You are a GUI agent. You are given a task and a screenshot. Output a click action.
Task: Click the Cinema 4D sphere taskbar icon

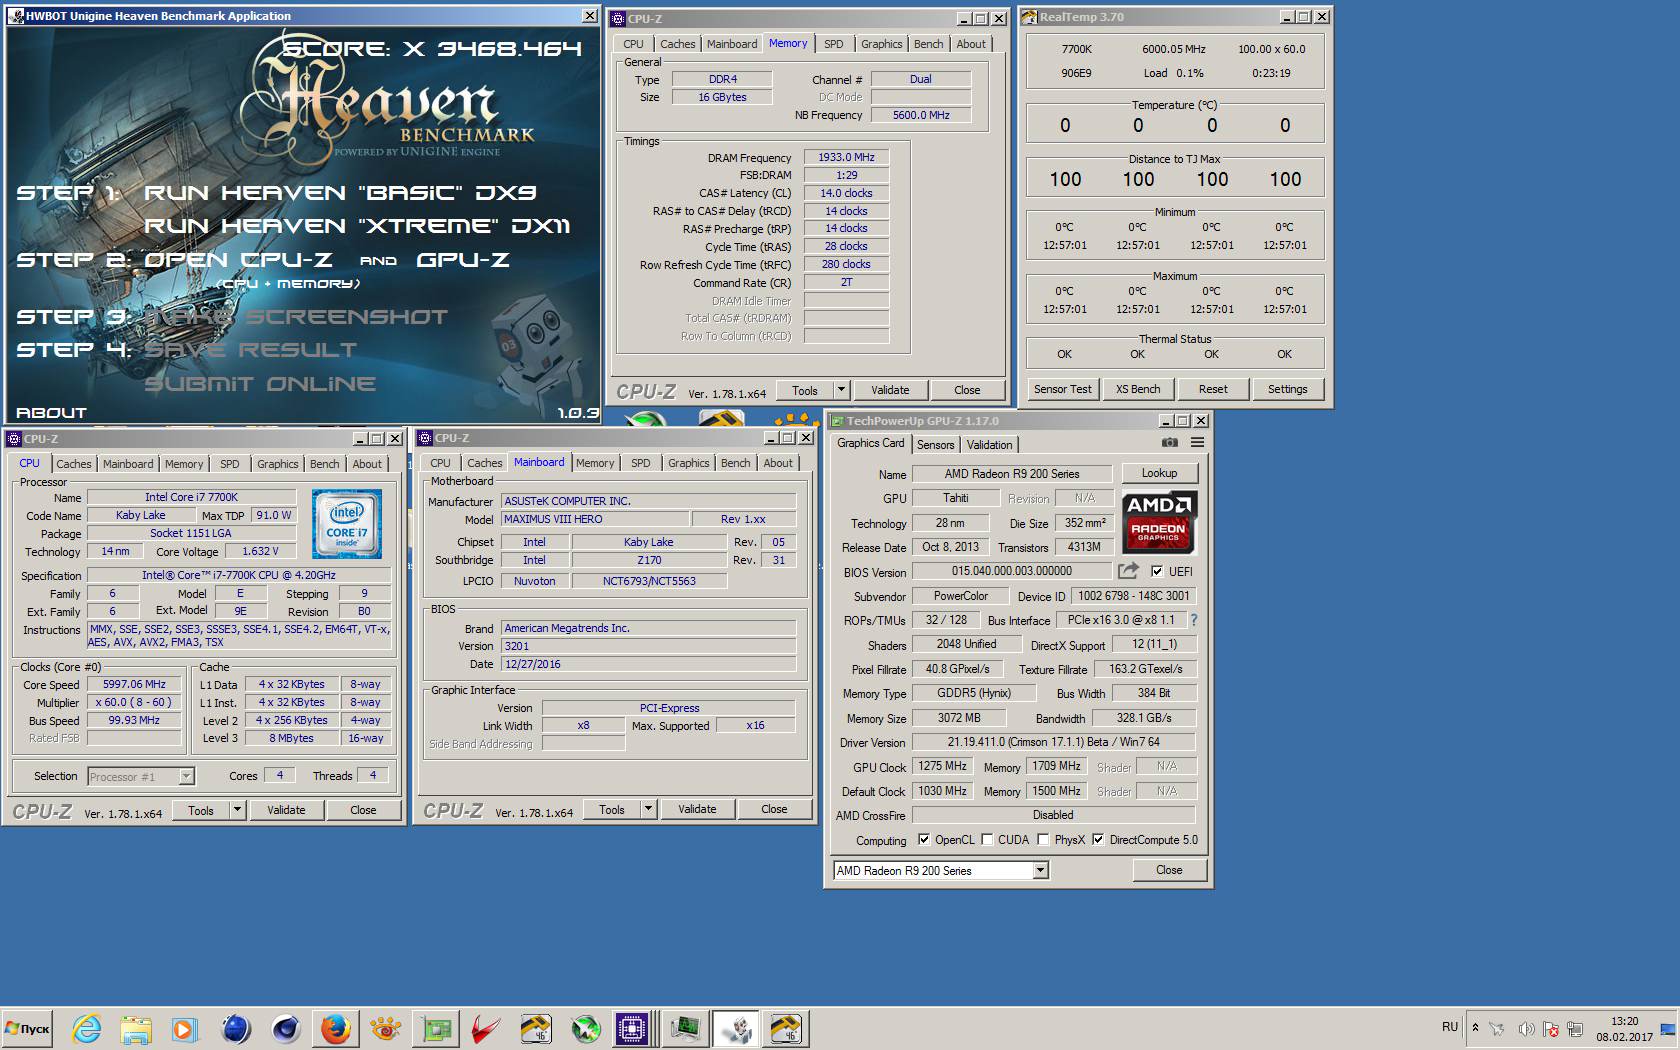[x=286, y=1028]
